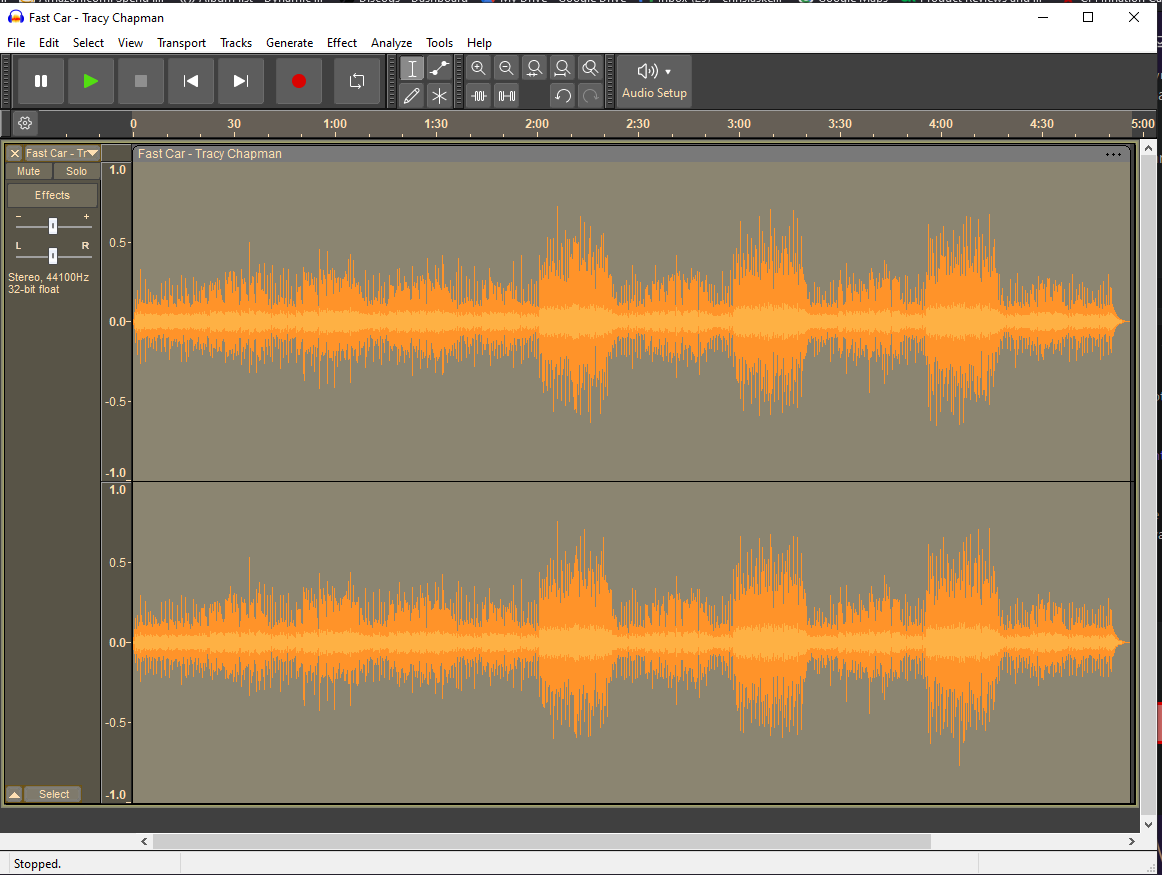Skip to end of track
Screen dimensions: 1162x875
coord(241,81)
